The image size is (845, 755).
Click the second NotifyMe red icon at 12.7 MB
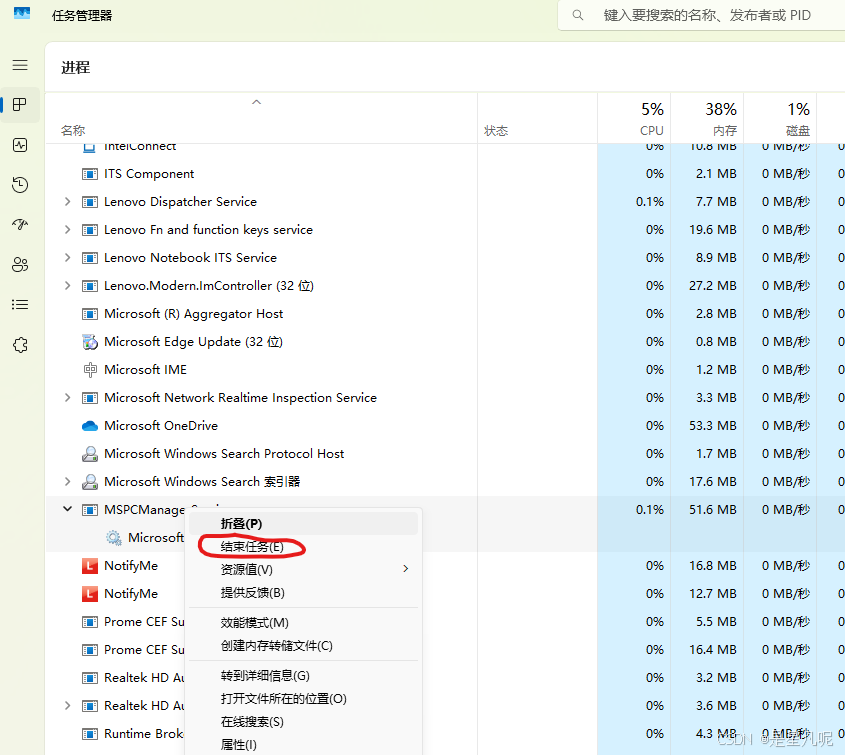(89, 594)
